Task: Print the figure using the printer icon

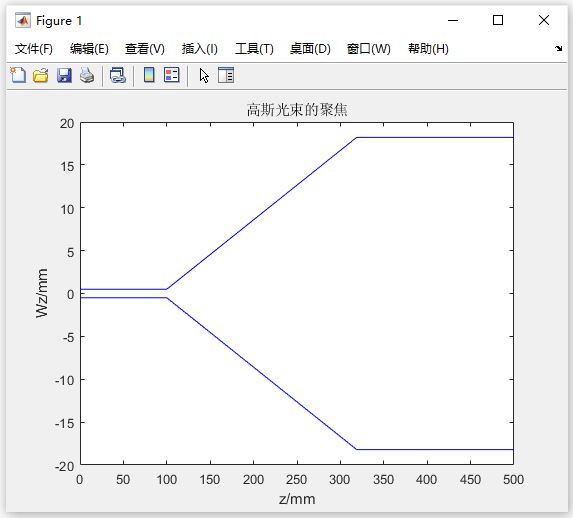Action: [87, 75]
